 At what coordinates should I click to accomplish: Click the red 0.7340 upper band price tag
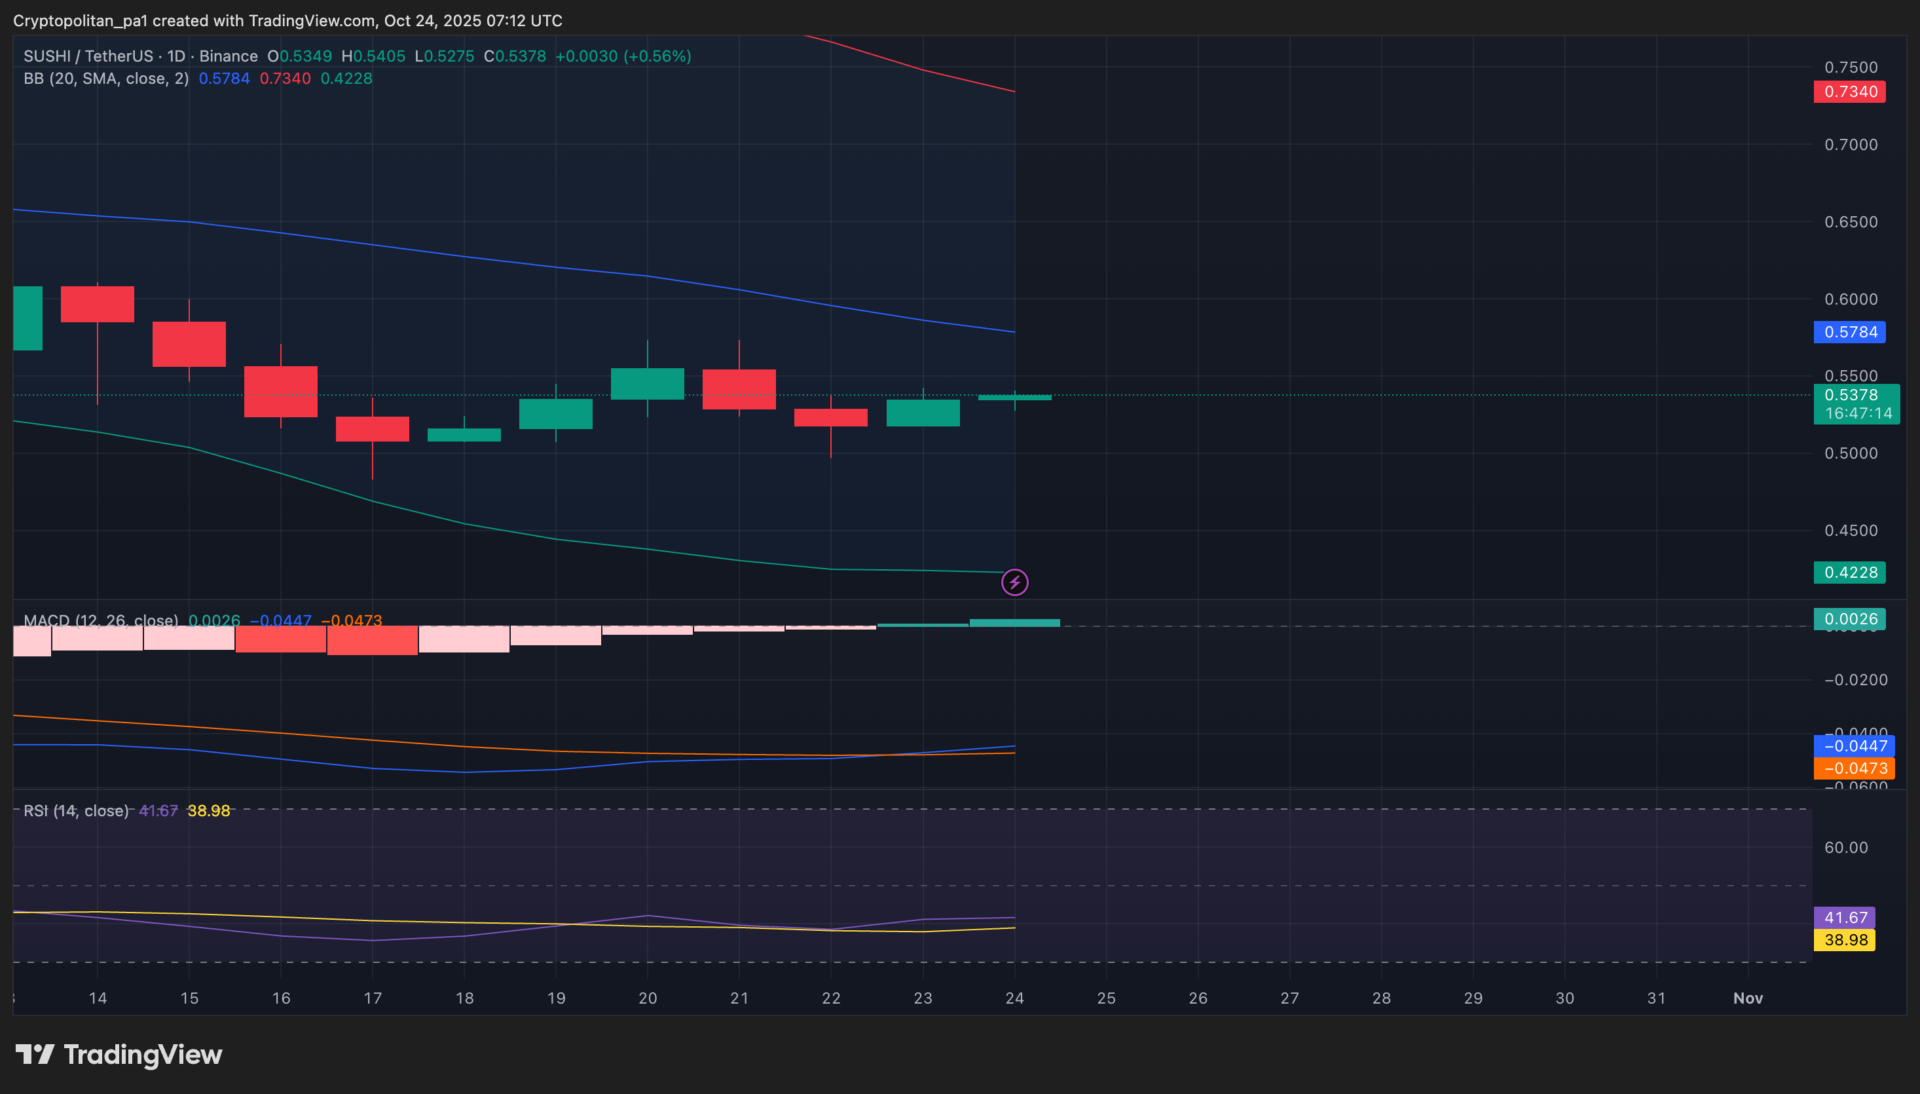click(1849, 91)
